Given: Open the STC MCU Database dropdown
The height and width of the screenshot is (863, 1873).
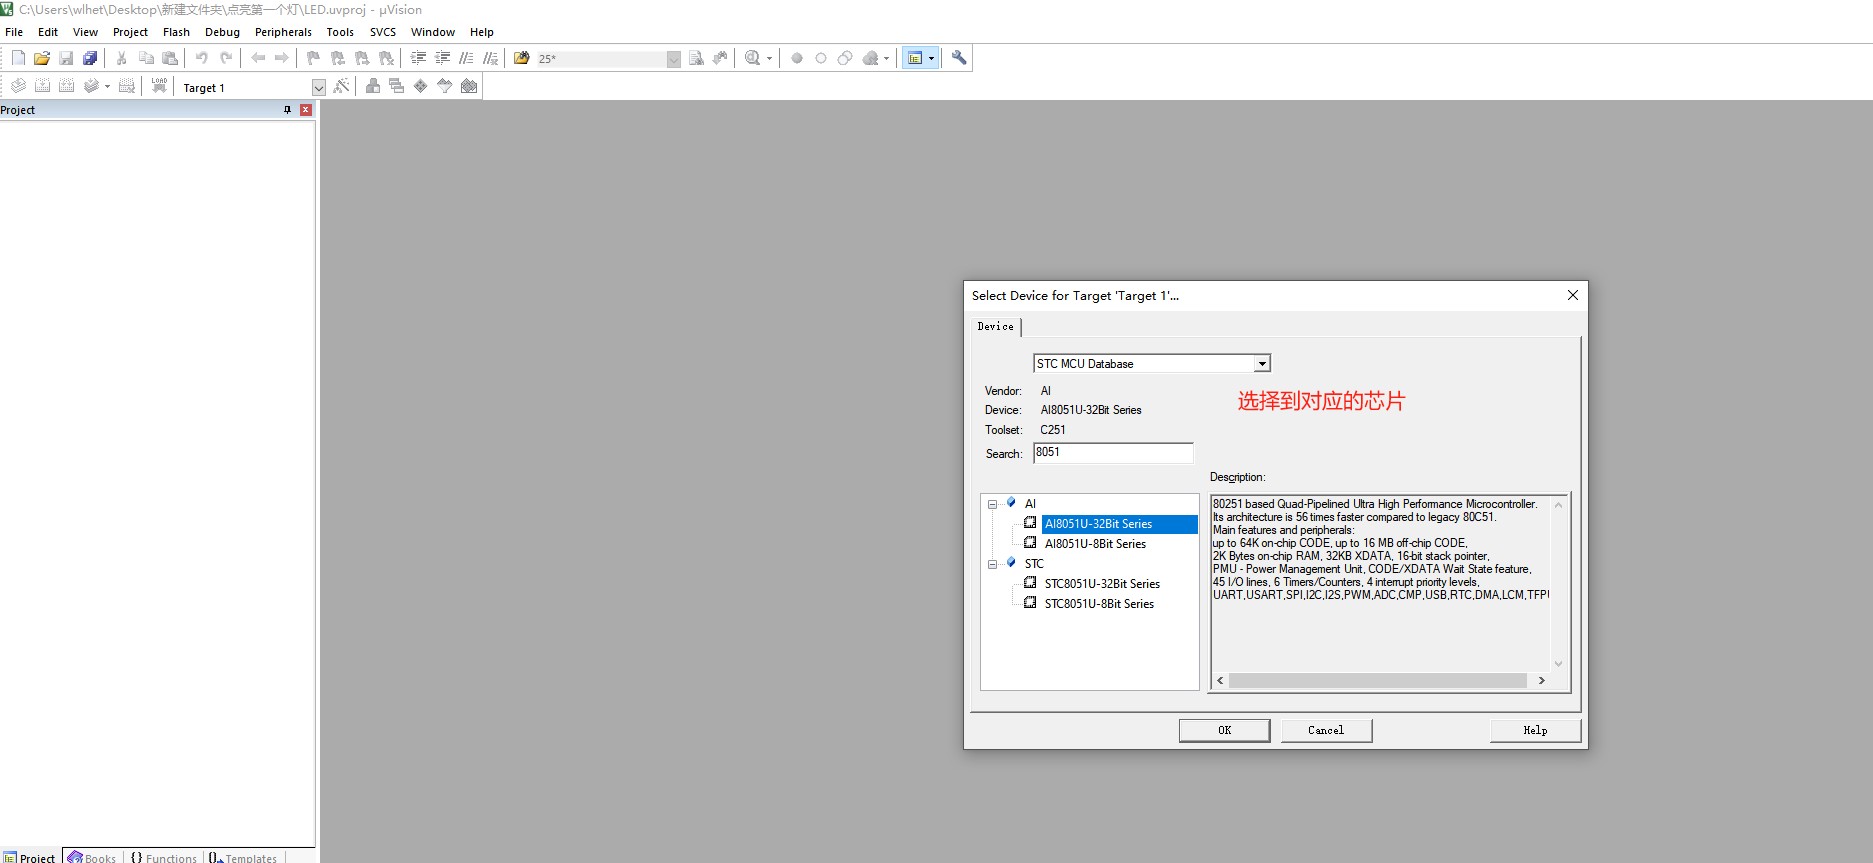Looking at the screenshot, I should click(1262, 364).
